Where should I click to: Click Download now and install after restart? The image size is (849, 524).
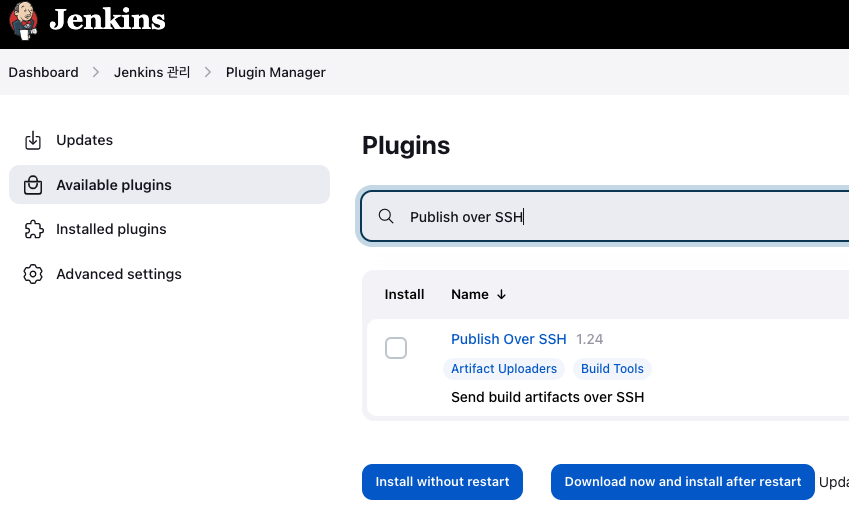683,482
